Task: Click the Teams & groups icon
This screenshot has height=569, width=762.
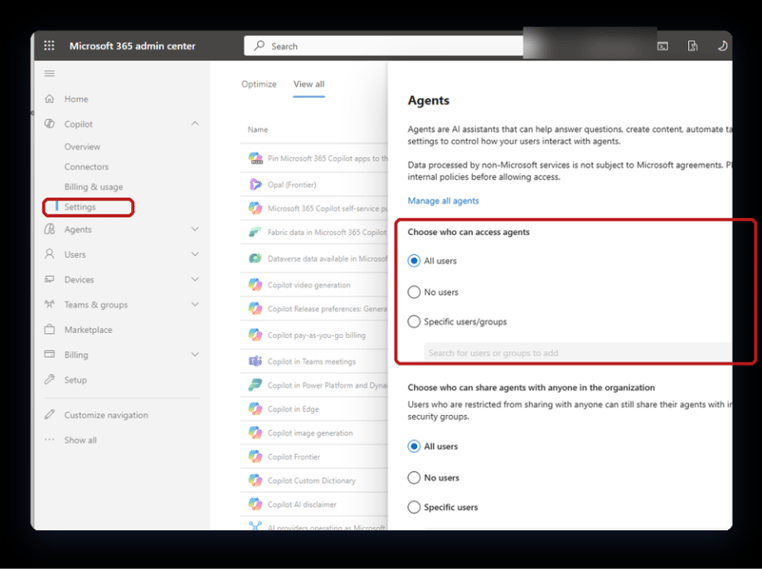Action: tap(49, 304)
